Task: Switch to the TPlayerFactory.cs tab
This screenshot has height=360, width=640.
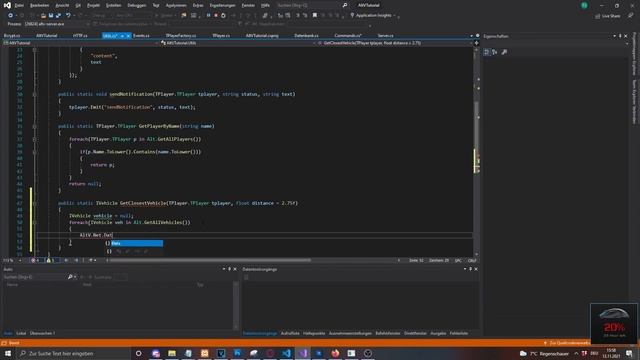Action: tap(181, 36)
